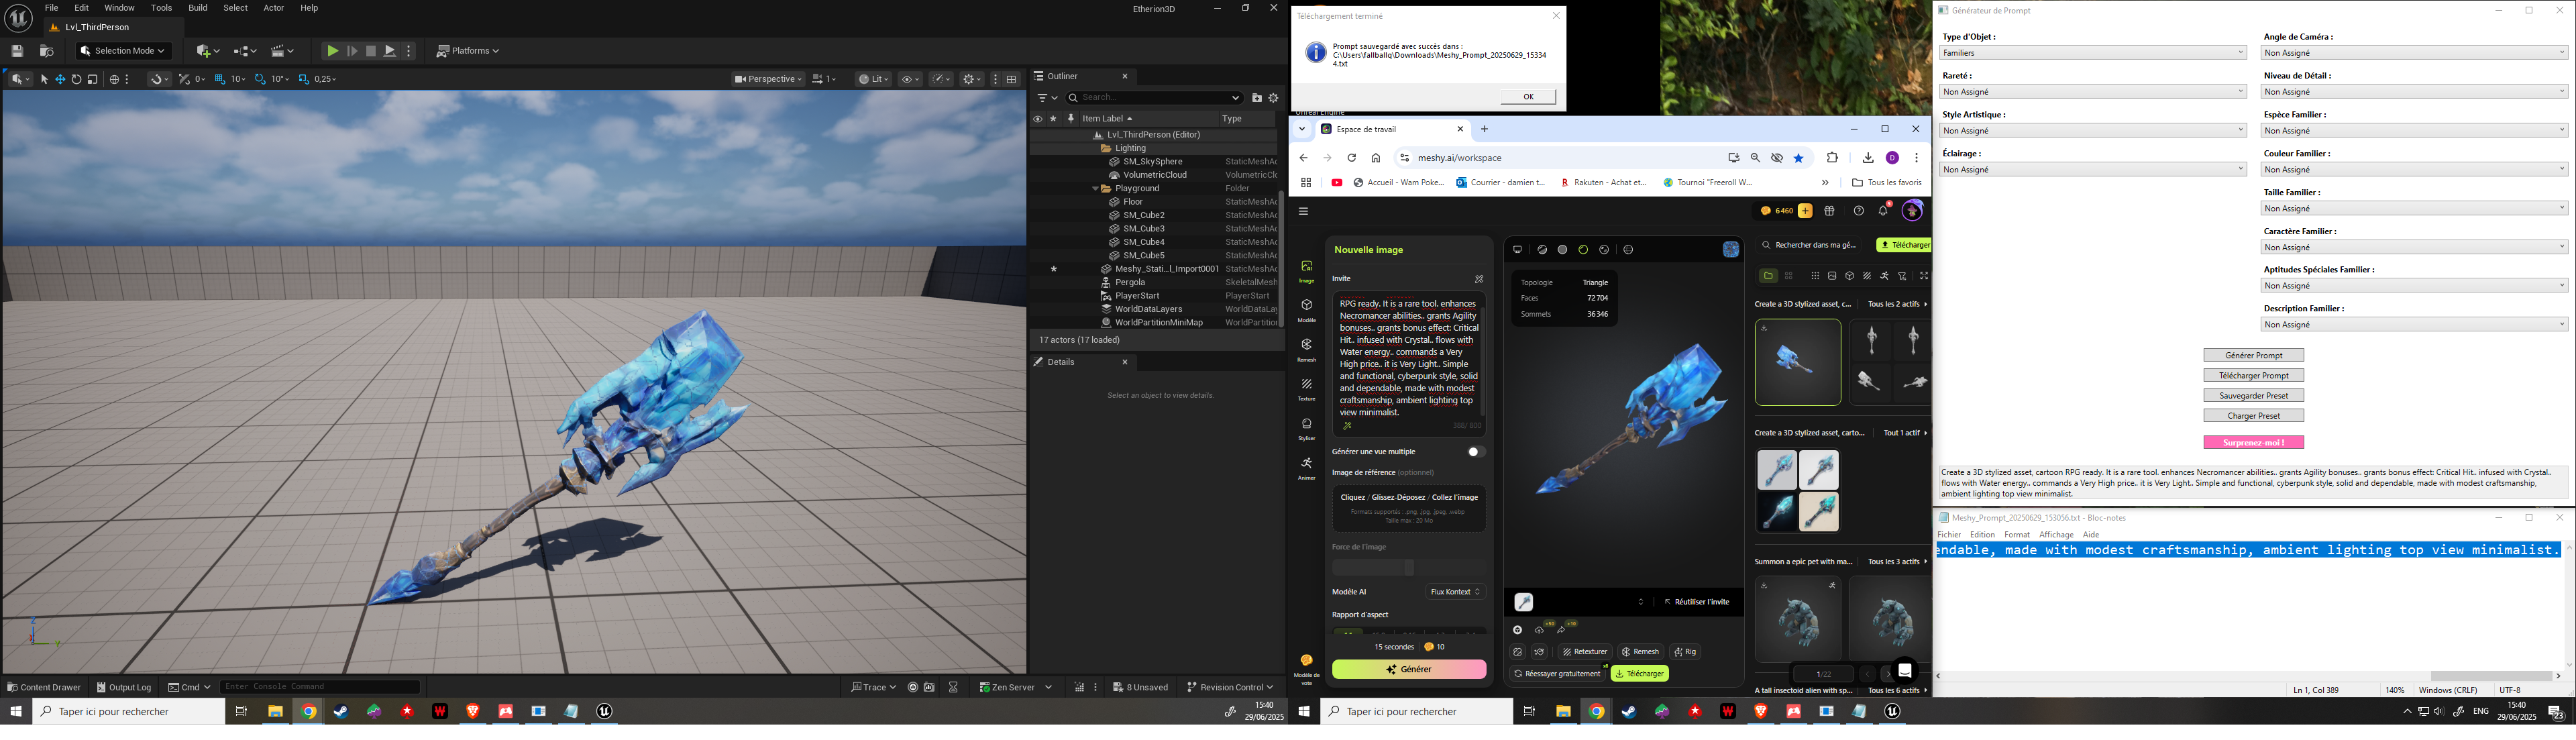Click the 8 Unsaved indicator in Unreal

coord(1141,687)
